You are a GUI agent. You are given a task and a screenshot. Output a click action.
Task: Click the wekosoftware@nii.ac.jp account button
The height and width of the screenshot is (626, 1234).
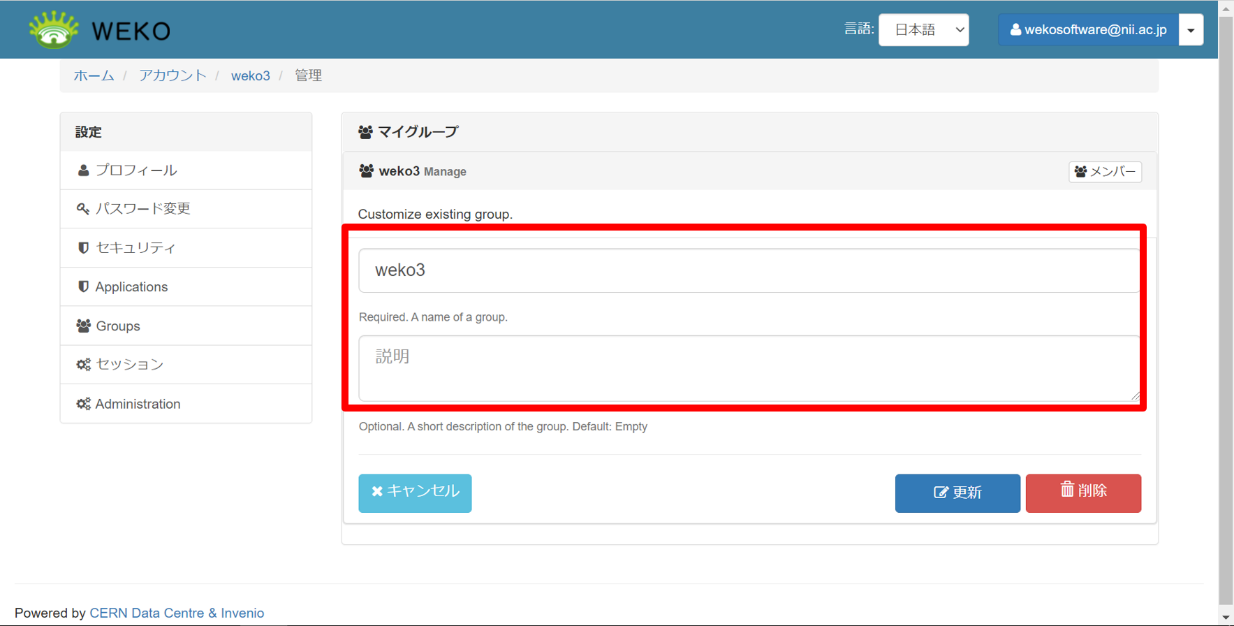1088,30
